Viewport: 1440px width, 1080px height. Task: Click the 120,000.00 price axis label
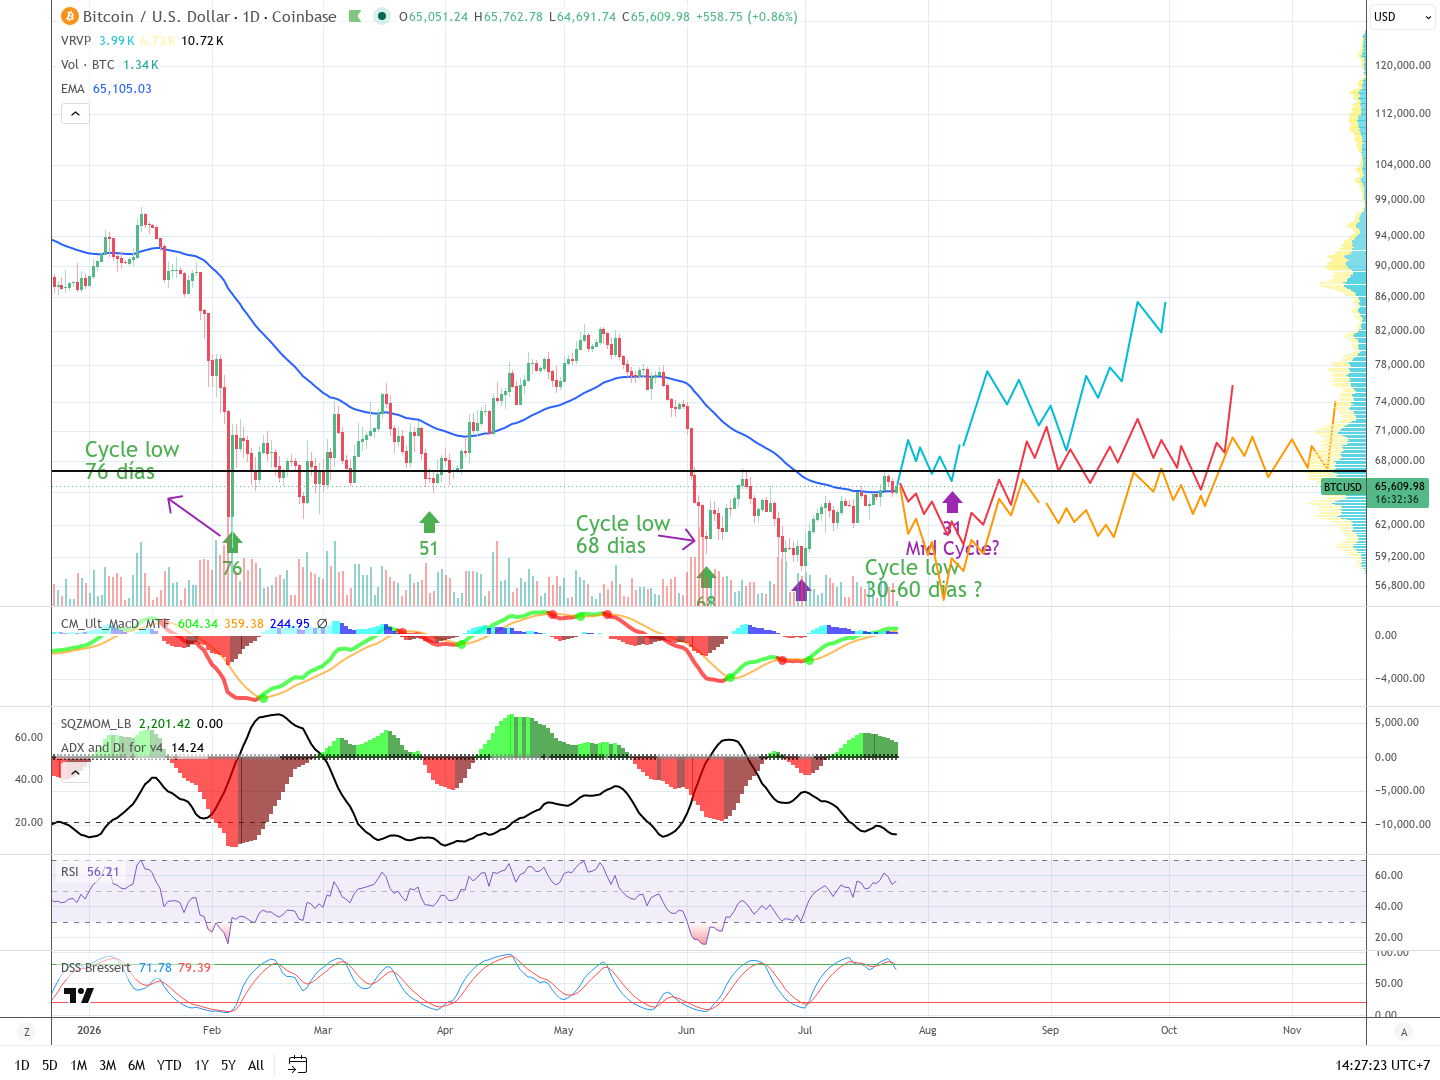pos(1403,65)
